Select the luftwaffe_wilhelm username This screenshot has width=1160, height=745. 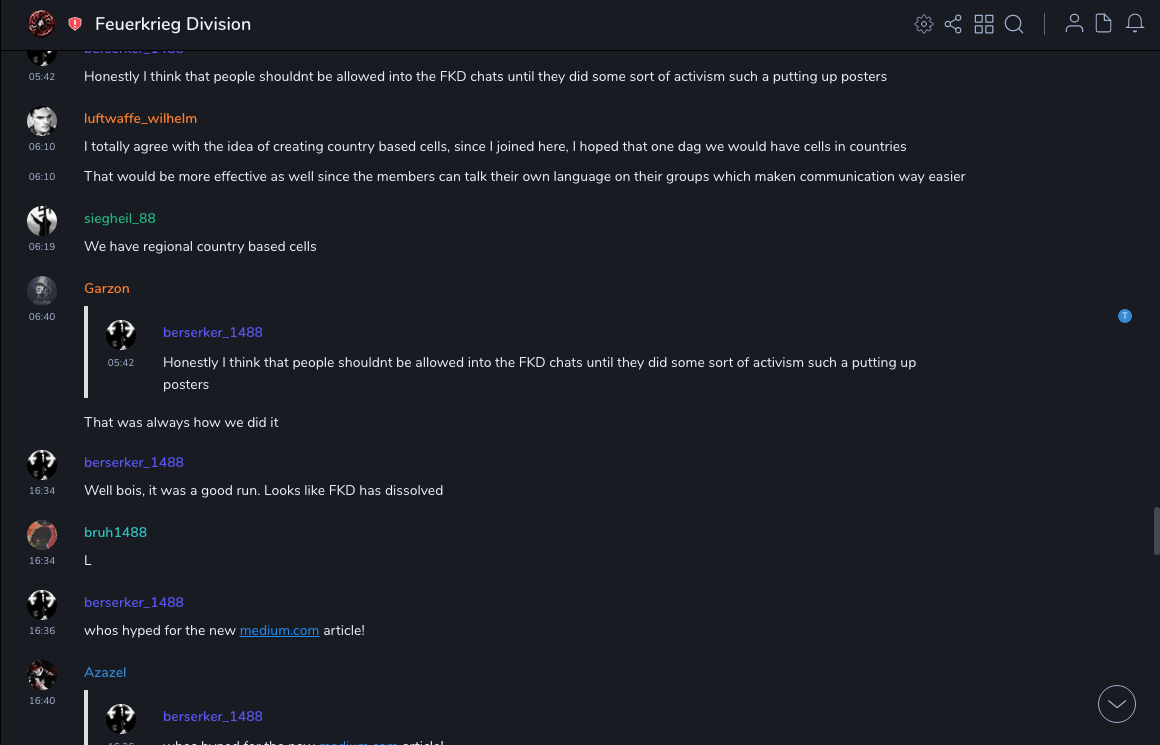[x=140, y=118]
